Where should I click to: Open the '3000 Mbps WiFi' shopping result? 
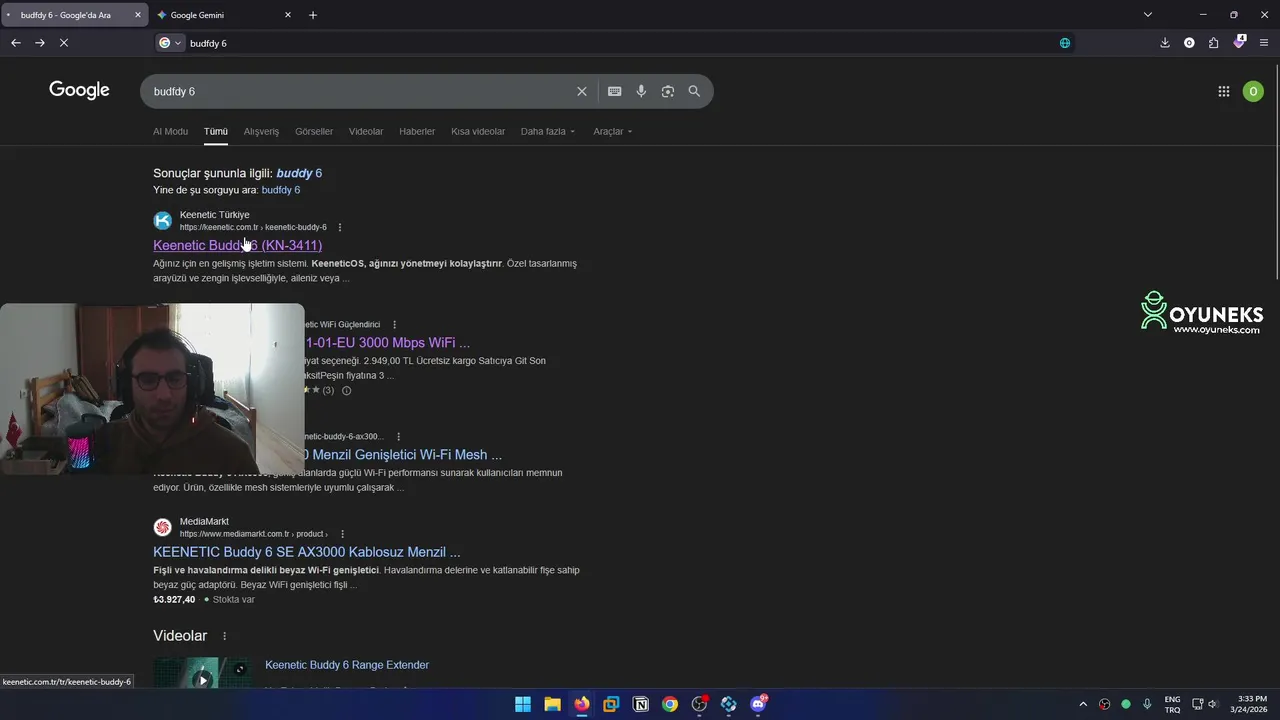(386, 342)
